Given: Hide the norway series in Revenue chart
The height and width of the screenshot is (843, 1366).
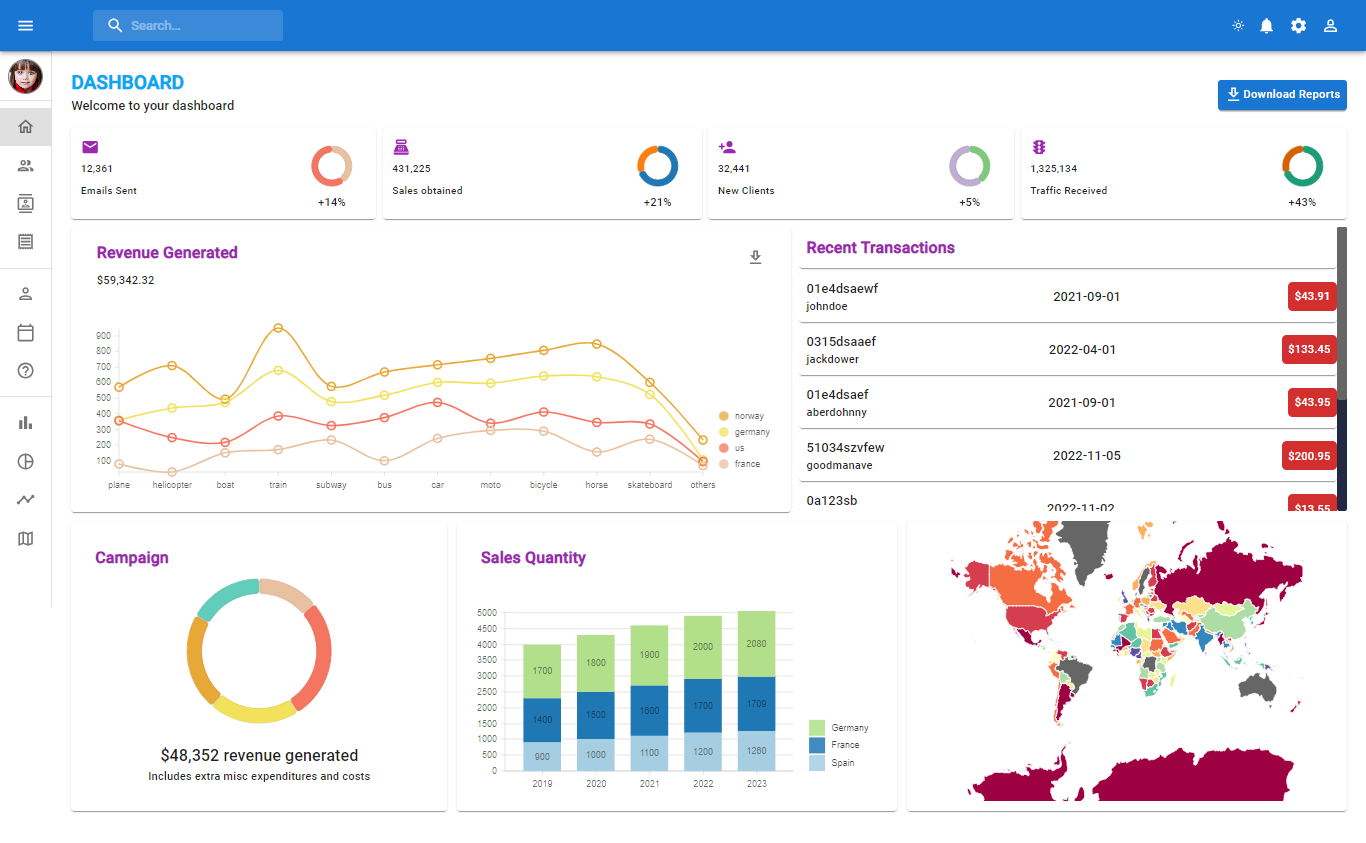Looking at the screenshot, I should 745,415.
